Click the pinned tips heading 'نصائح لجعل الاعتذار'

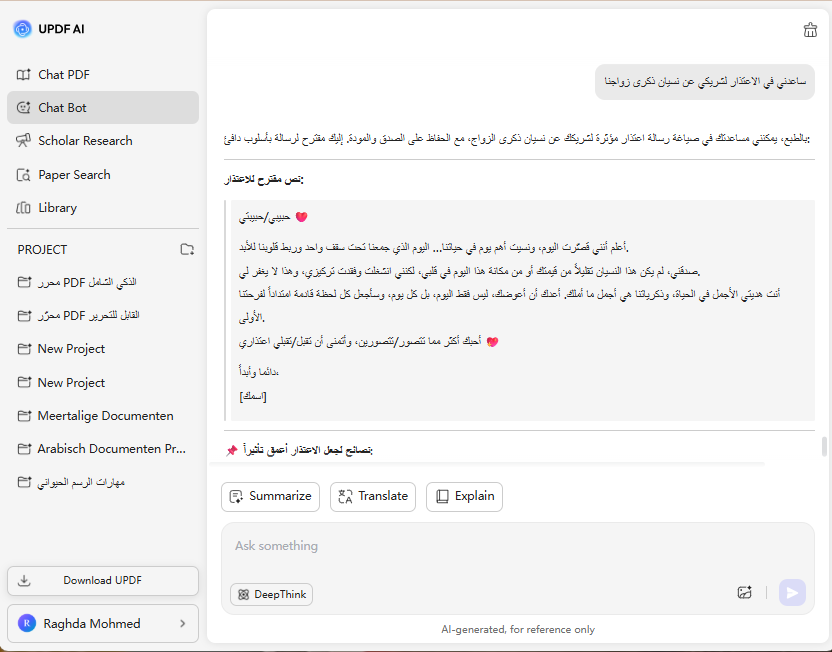[307, 450]
